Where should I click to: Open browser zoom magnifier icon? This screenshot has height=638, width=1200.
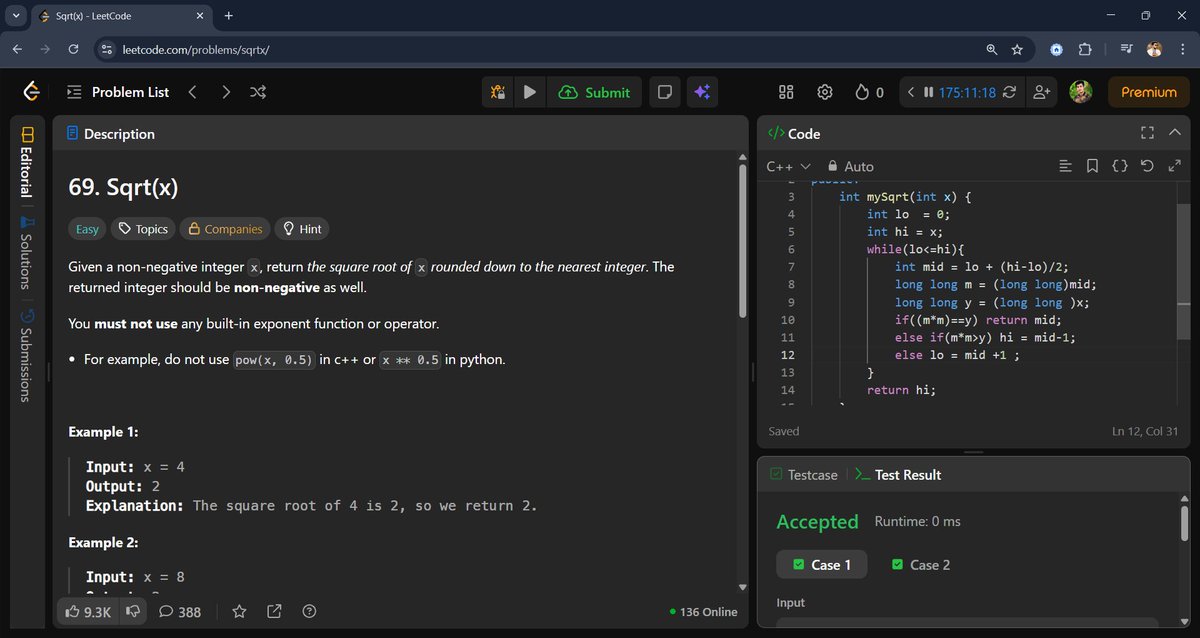(x=992, y=49)
